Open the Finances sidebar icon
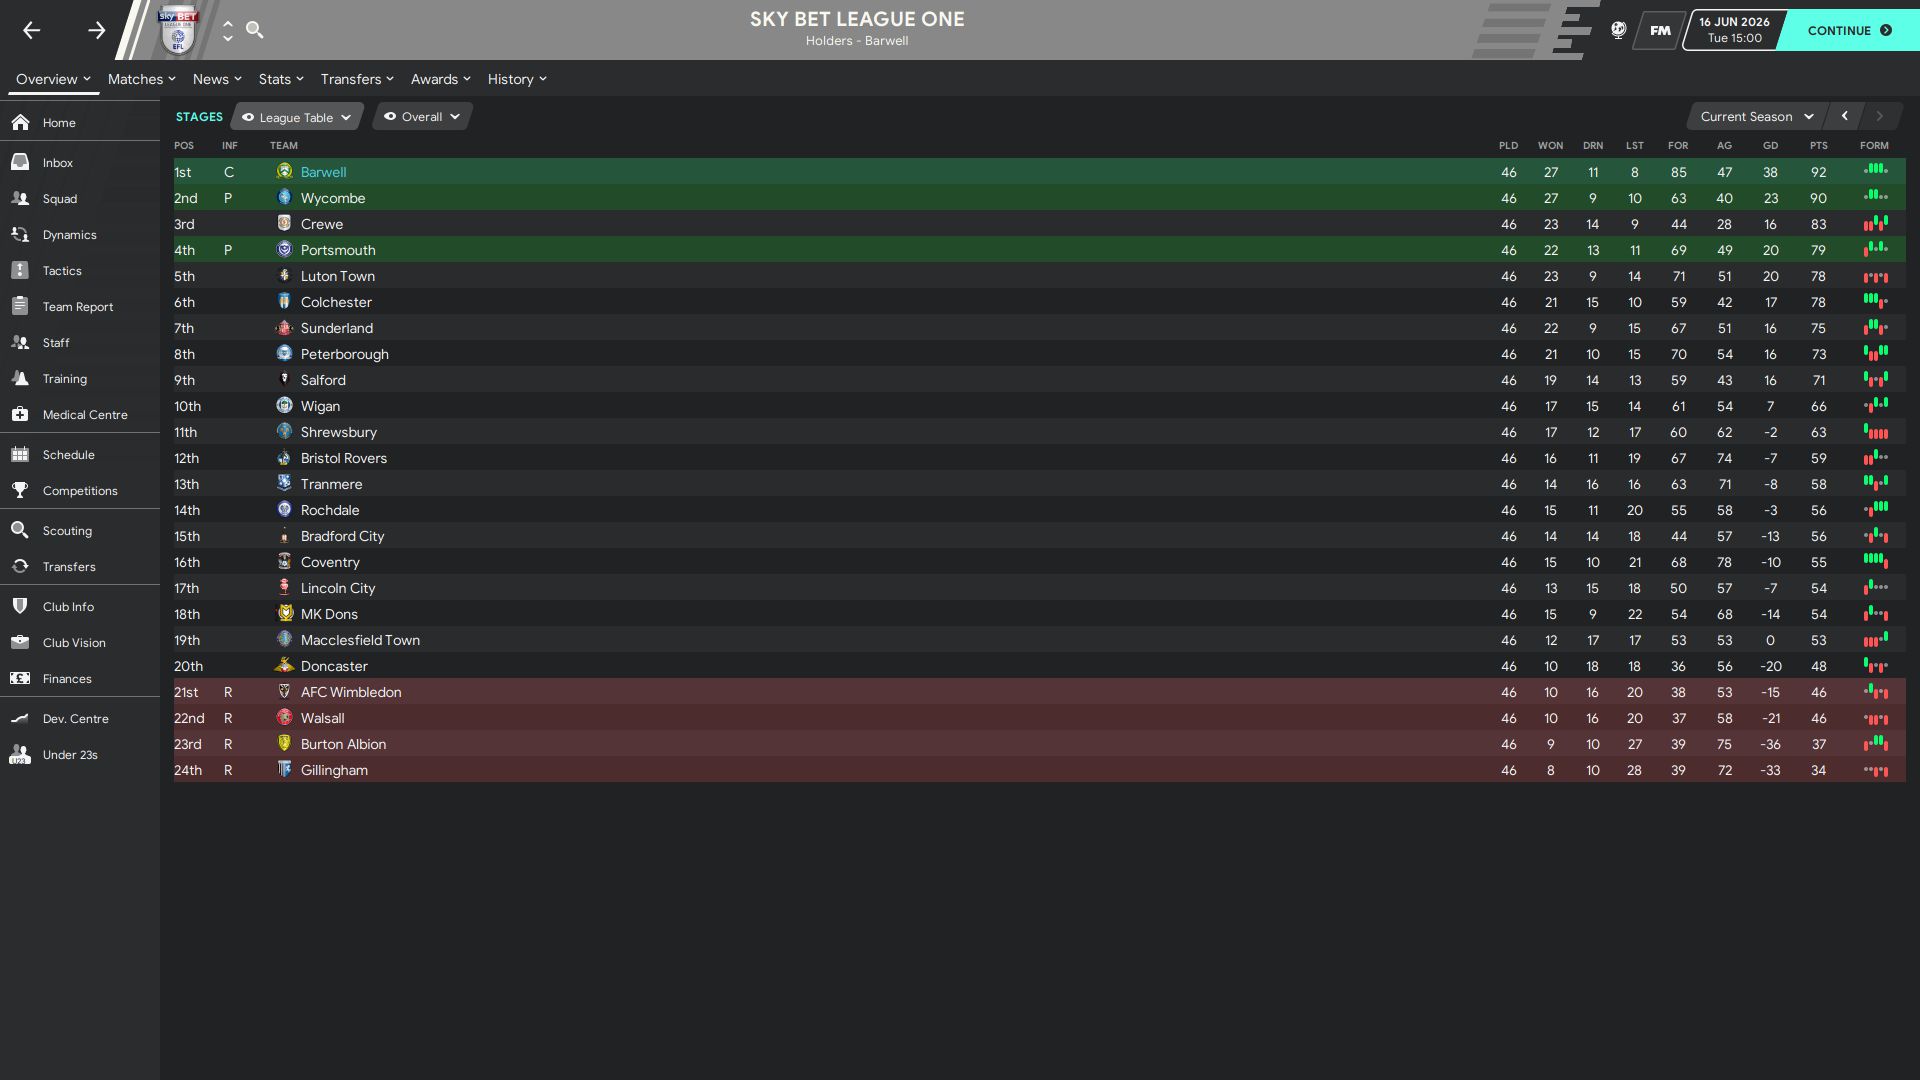 20,678
